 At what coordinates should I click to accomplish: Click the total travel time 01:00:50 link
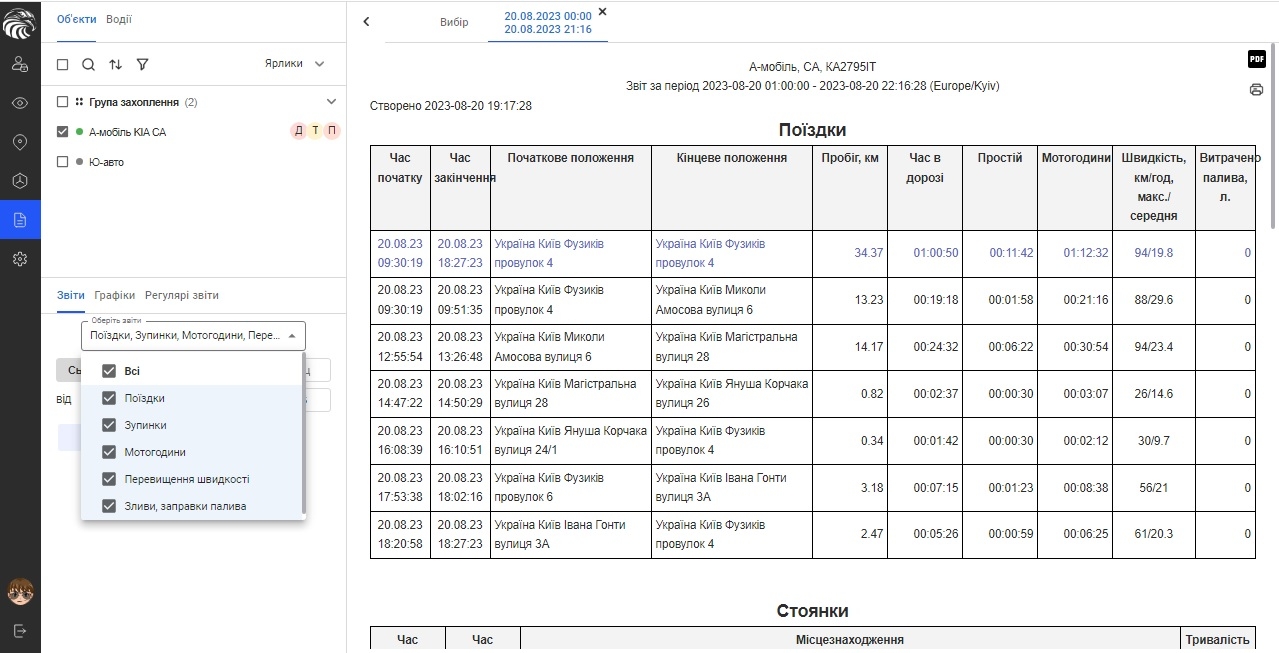click(936, 253)
